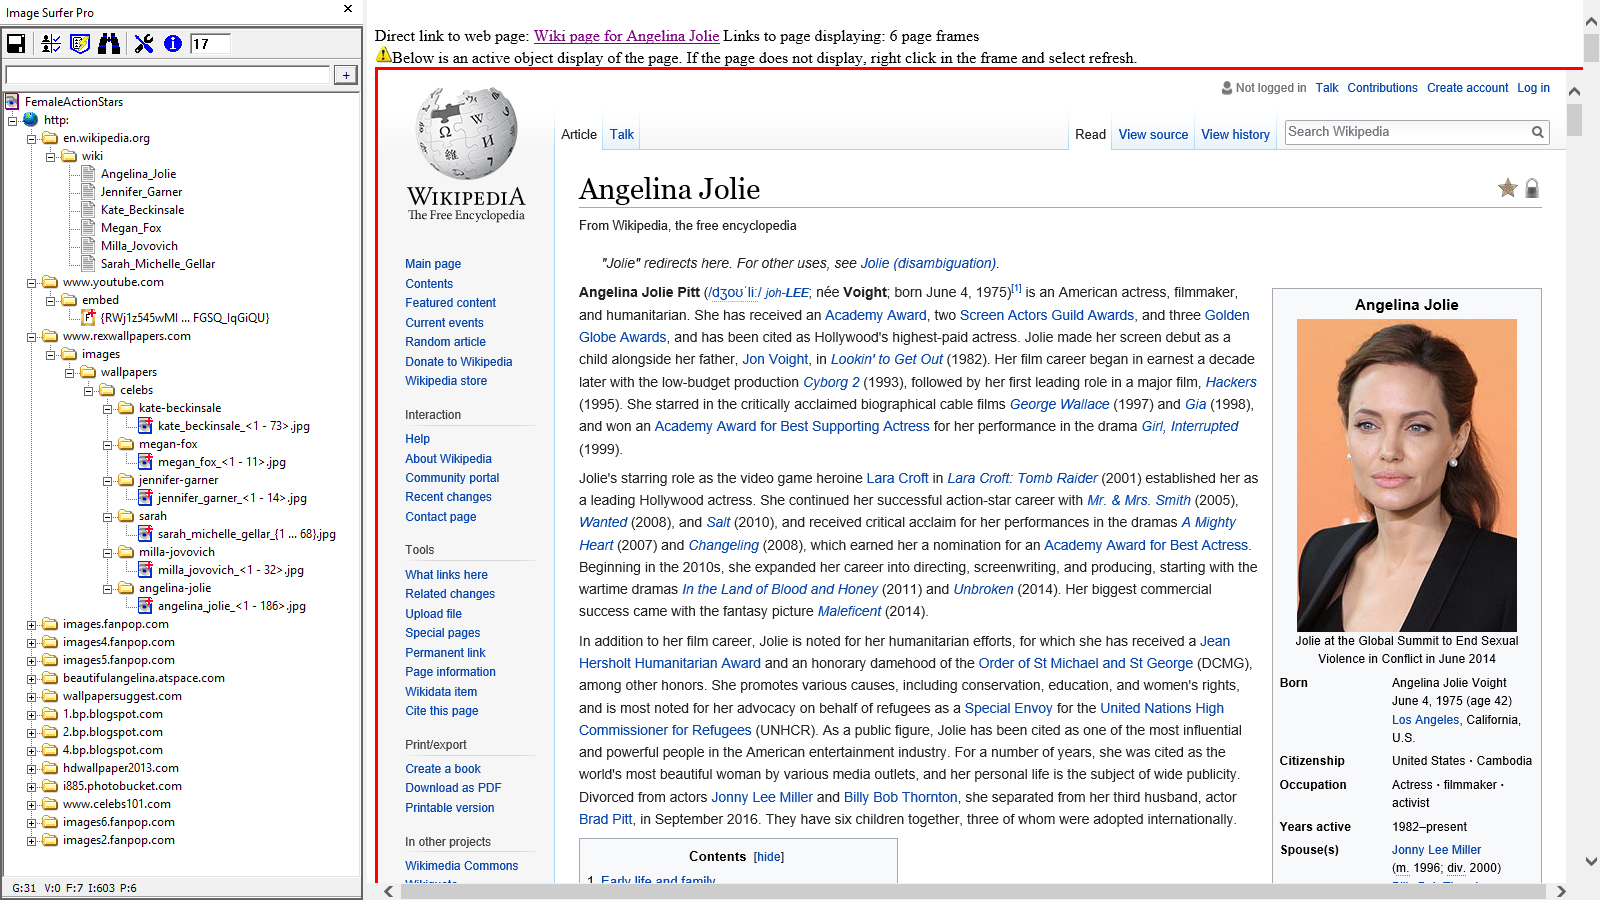Click the Download as PDF link
The image size is (1600, 900).
tap(453, 788)
